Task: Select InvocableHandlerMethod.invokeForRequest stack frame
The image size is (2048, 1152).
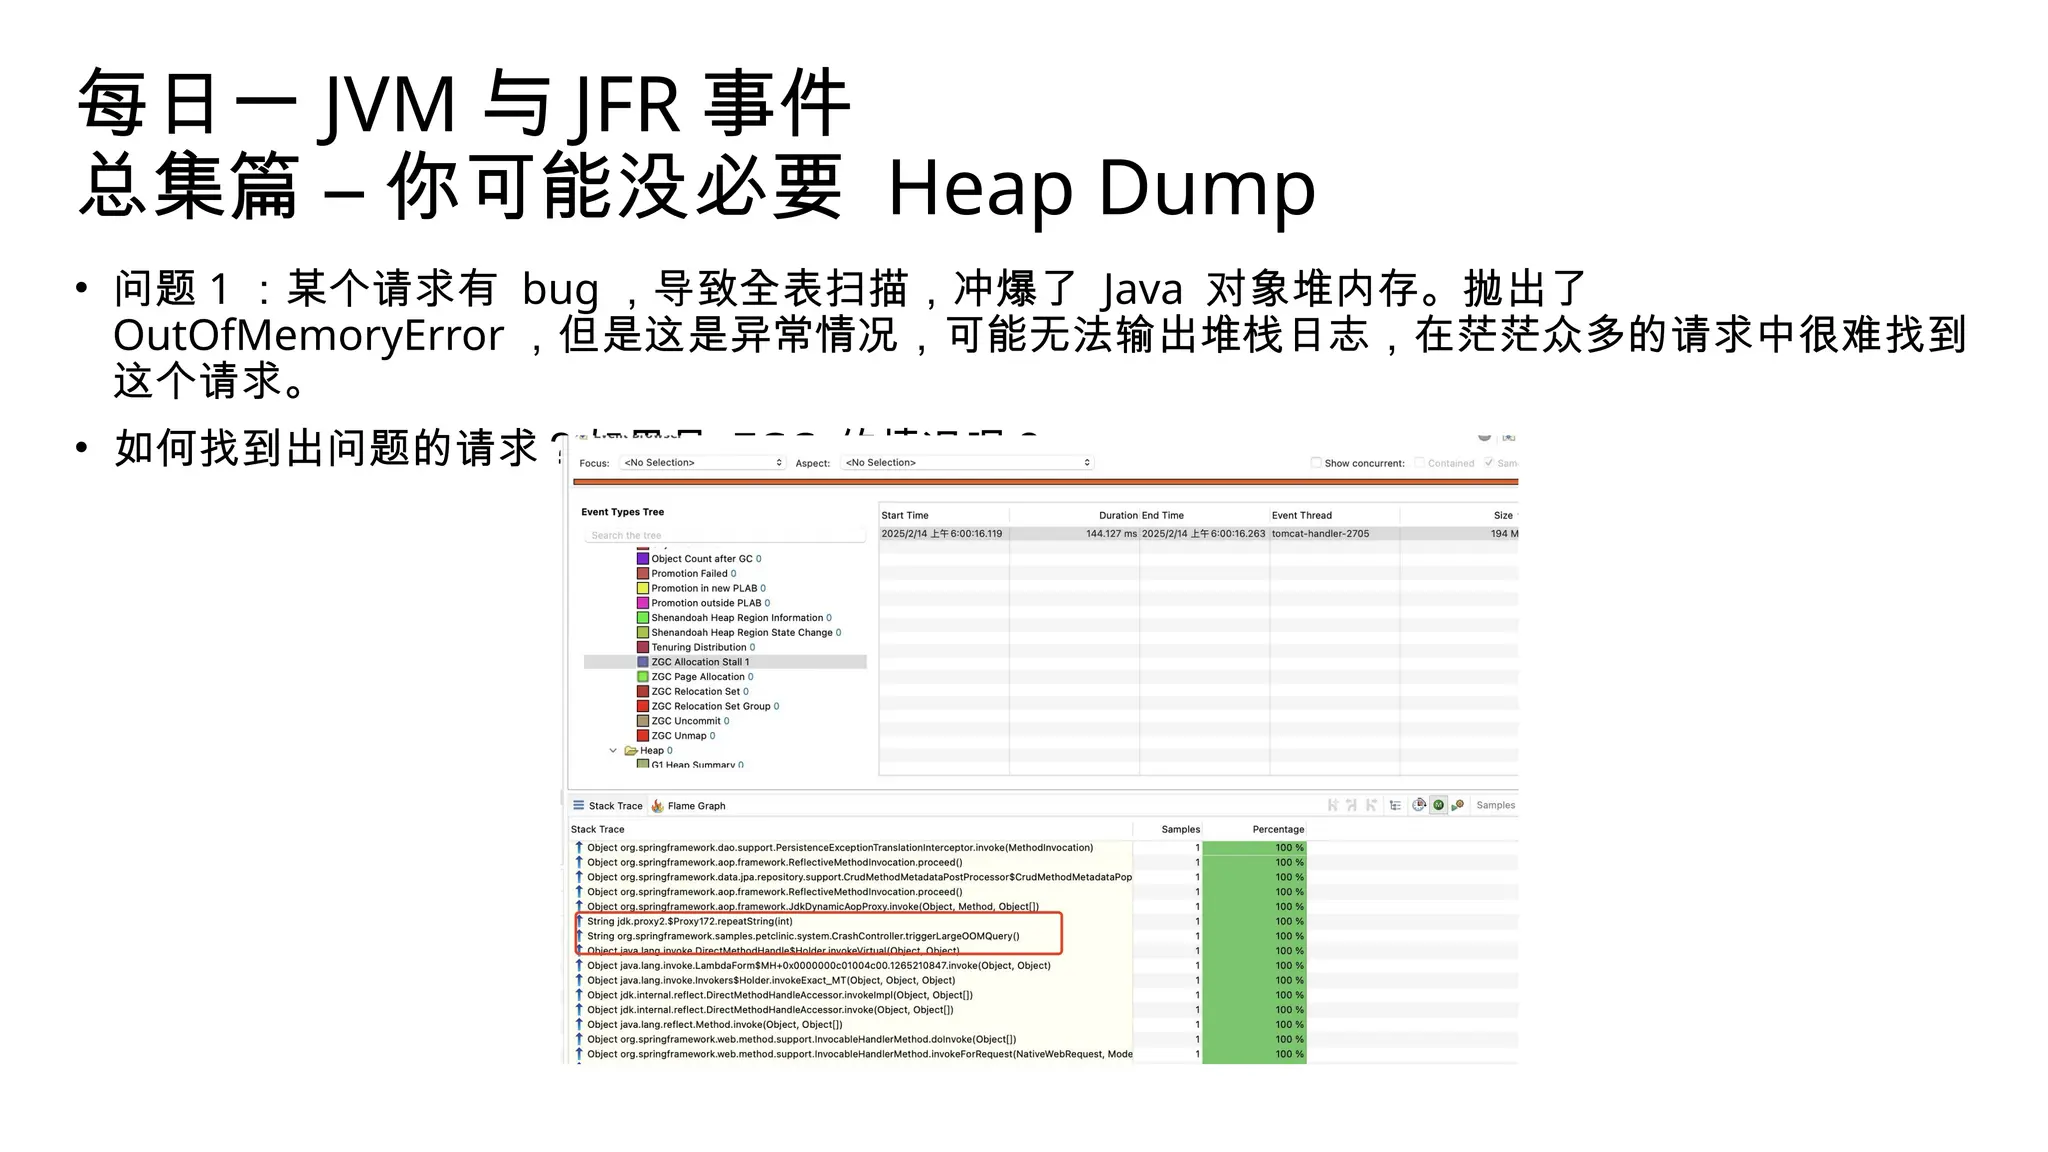Action: [852, 1054]
